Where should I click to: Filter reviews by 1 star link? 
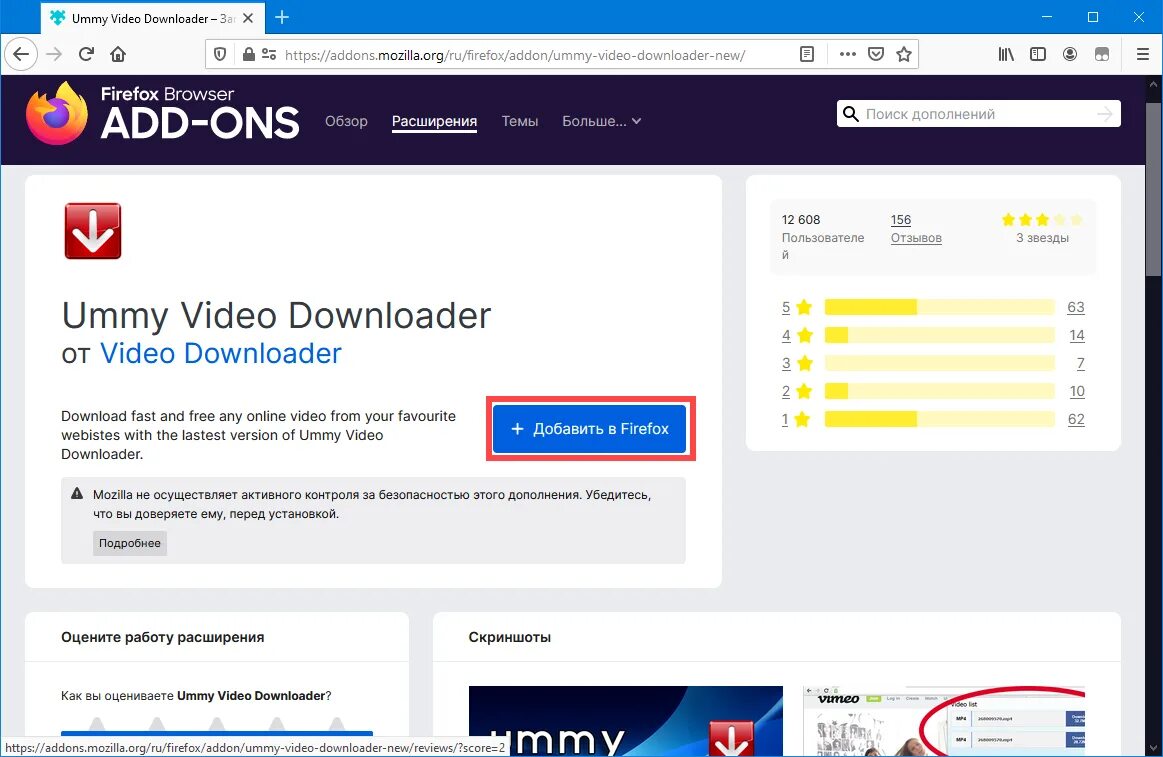pyautogui.click(x=797, y=419)
